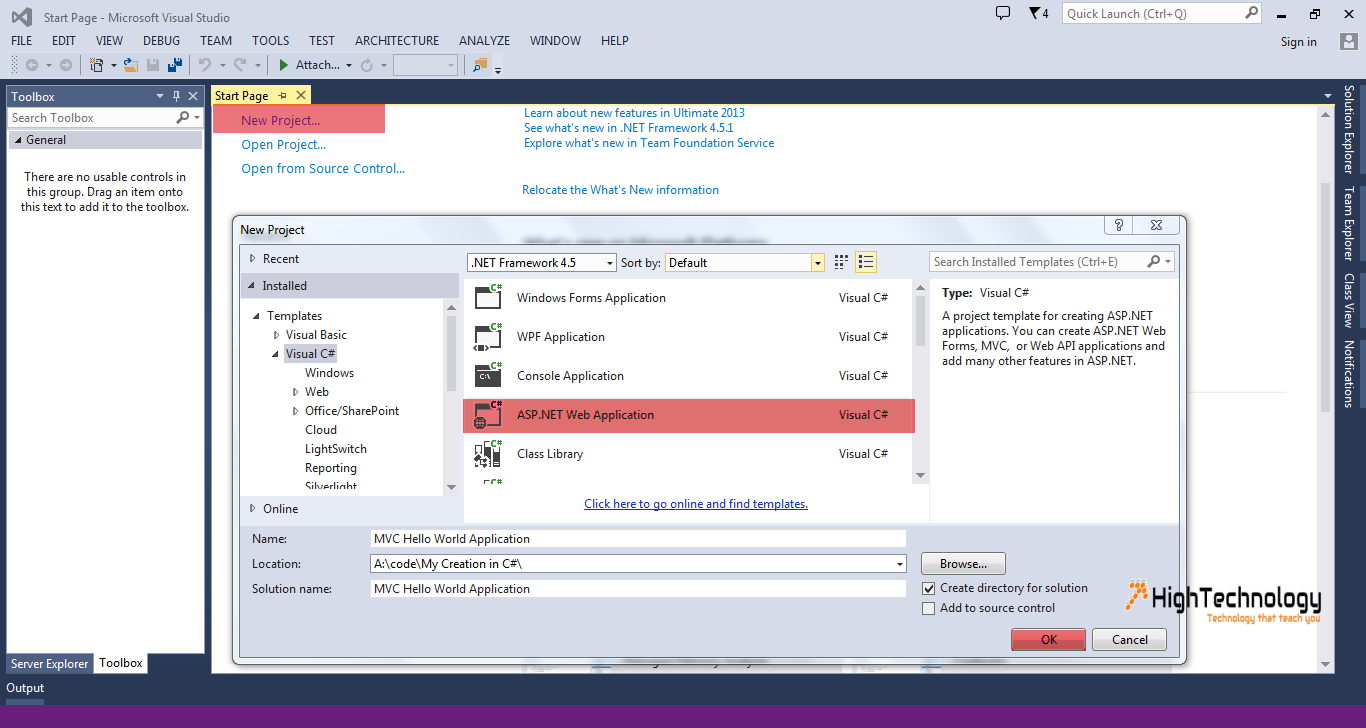Viewport: 1366px width, 728px height.
Task: Click the Save All toolbar icon
Action: 175,65
